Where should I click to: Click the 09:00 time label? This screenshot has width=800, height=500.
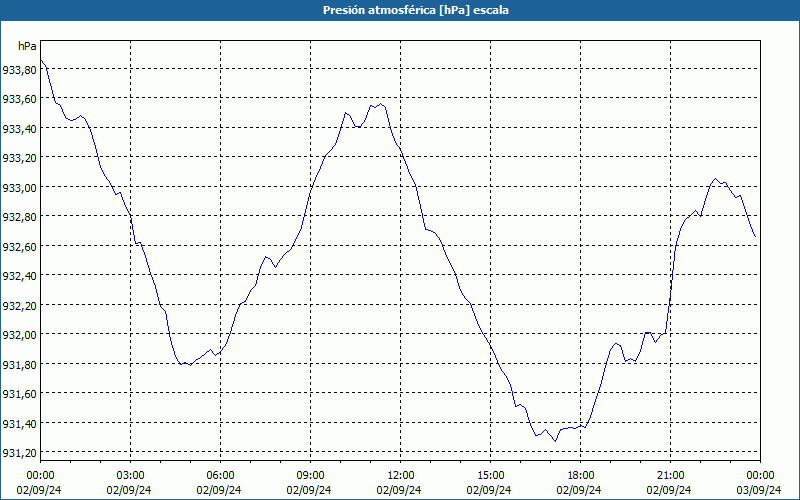[310, 476]
